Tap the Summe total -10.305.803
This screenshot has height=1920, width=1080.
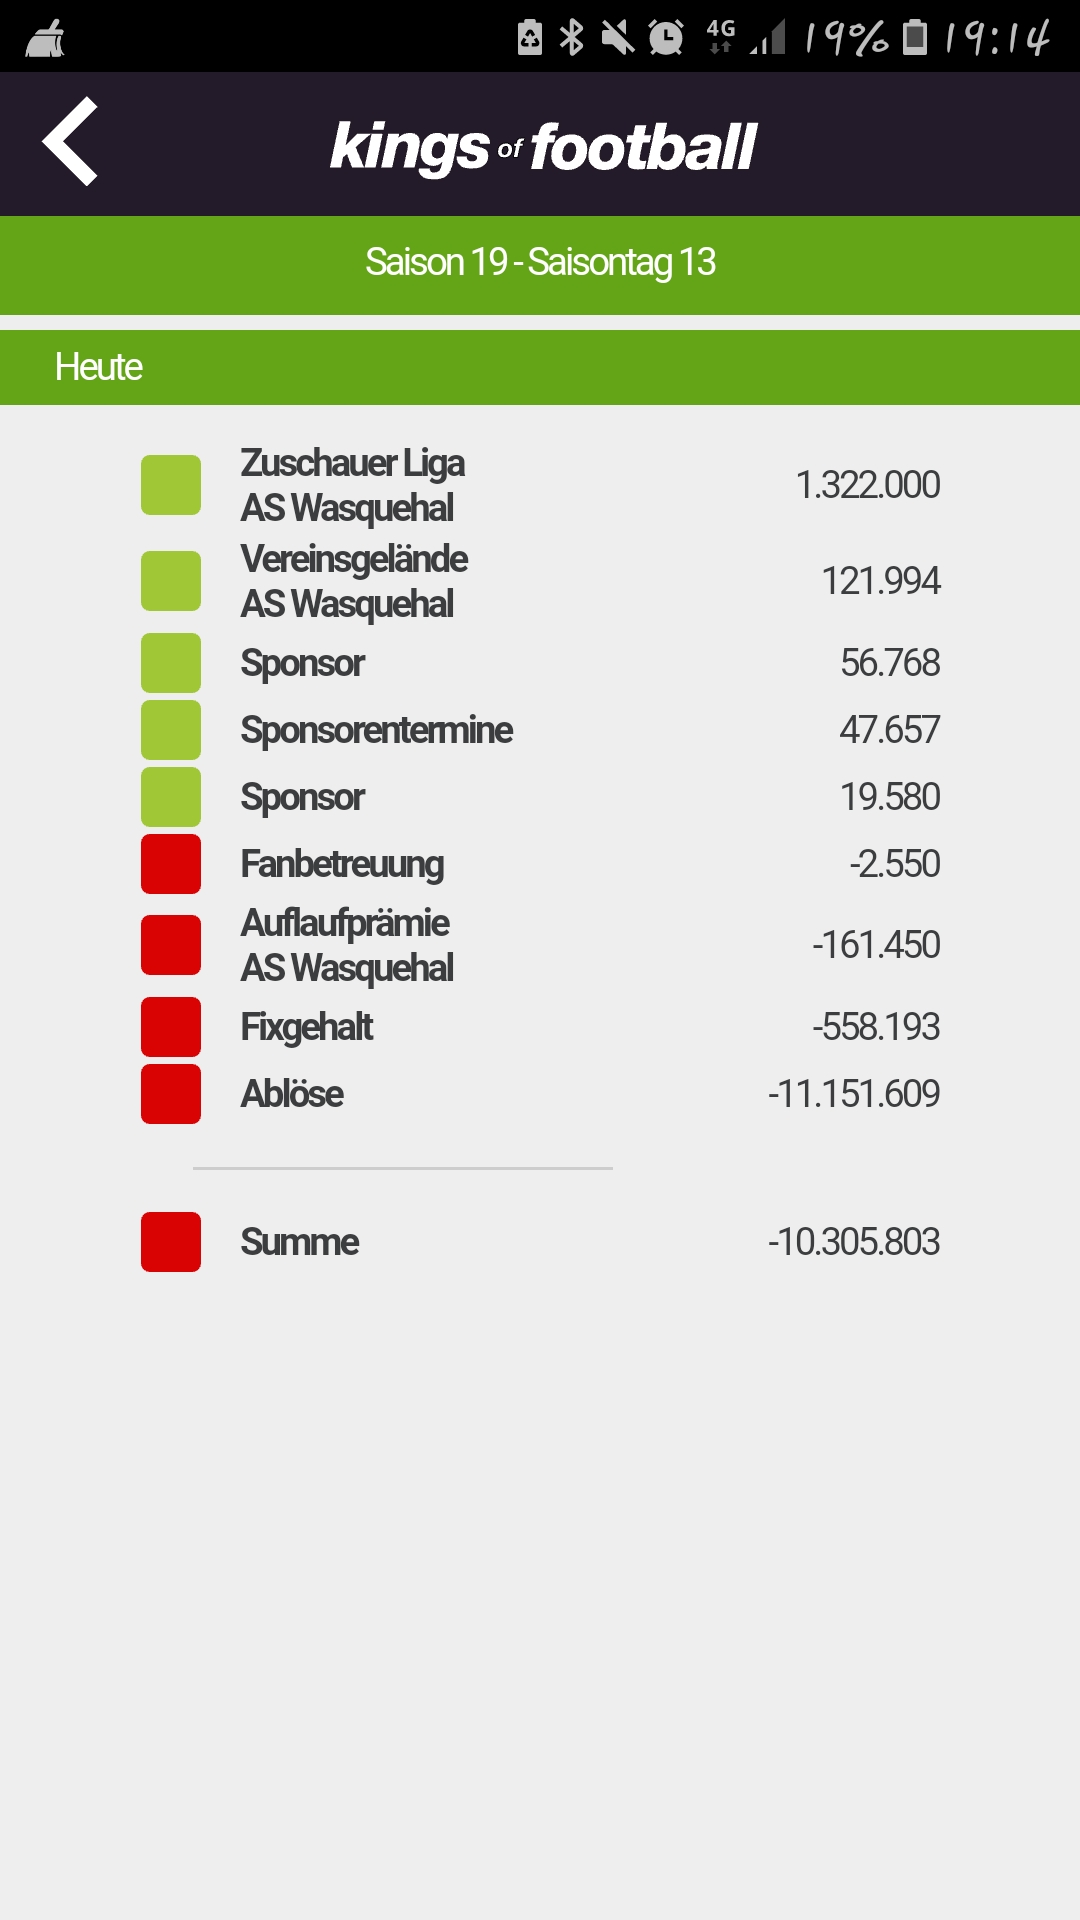coord(854,1242)
